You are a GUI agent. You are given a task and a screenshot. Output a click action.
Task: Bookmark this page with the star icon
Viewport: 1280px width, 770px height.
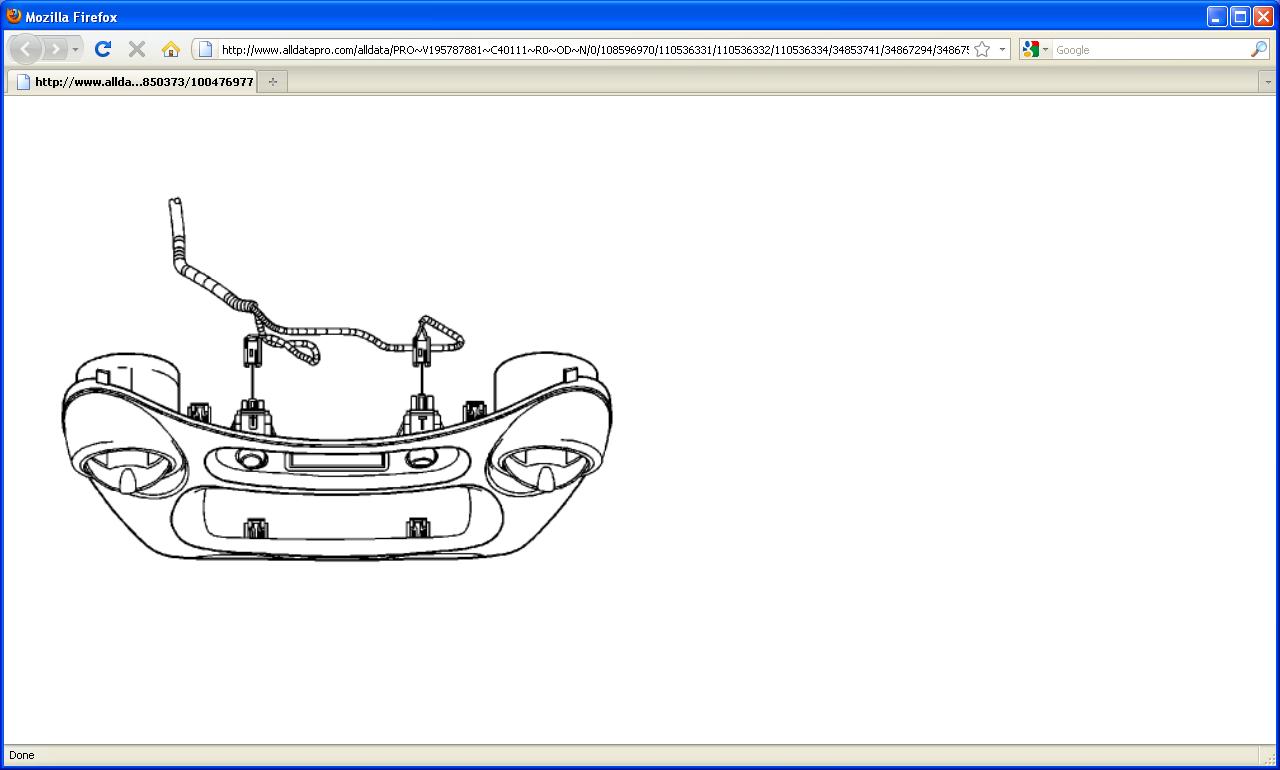pos(982,49)
